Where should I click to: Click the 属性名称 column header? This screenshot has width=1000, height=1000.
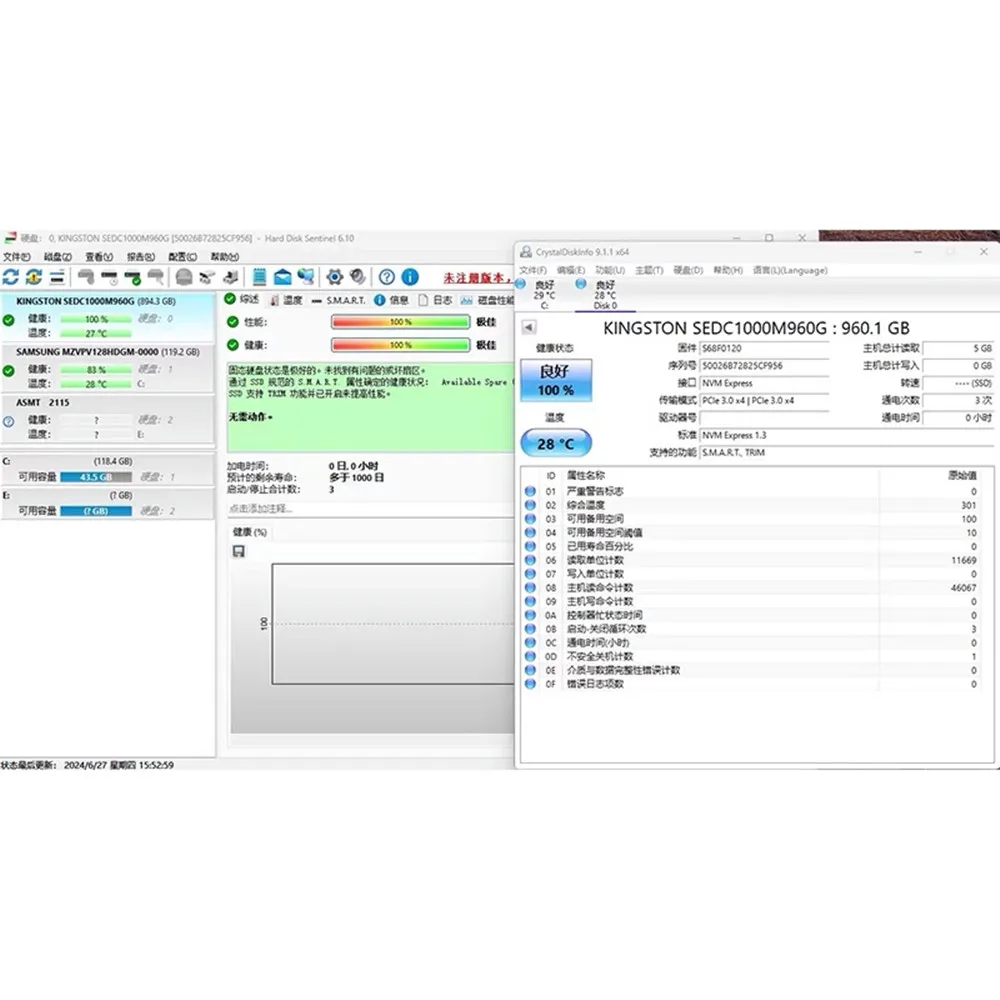click(585, 476)
